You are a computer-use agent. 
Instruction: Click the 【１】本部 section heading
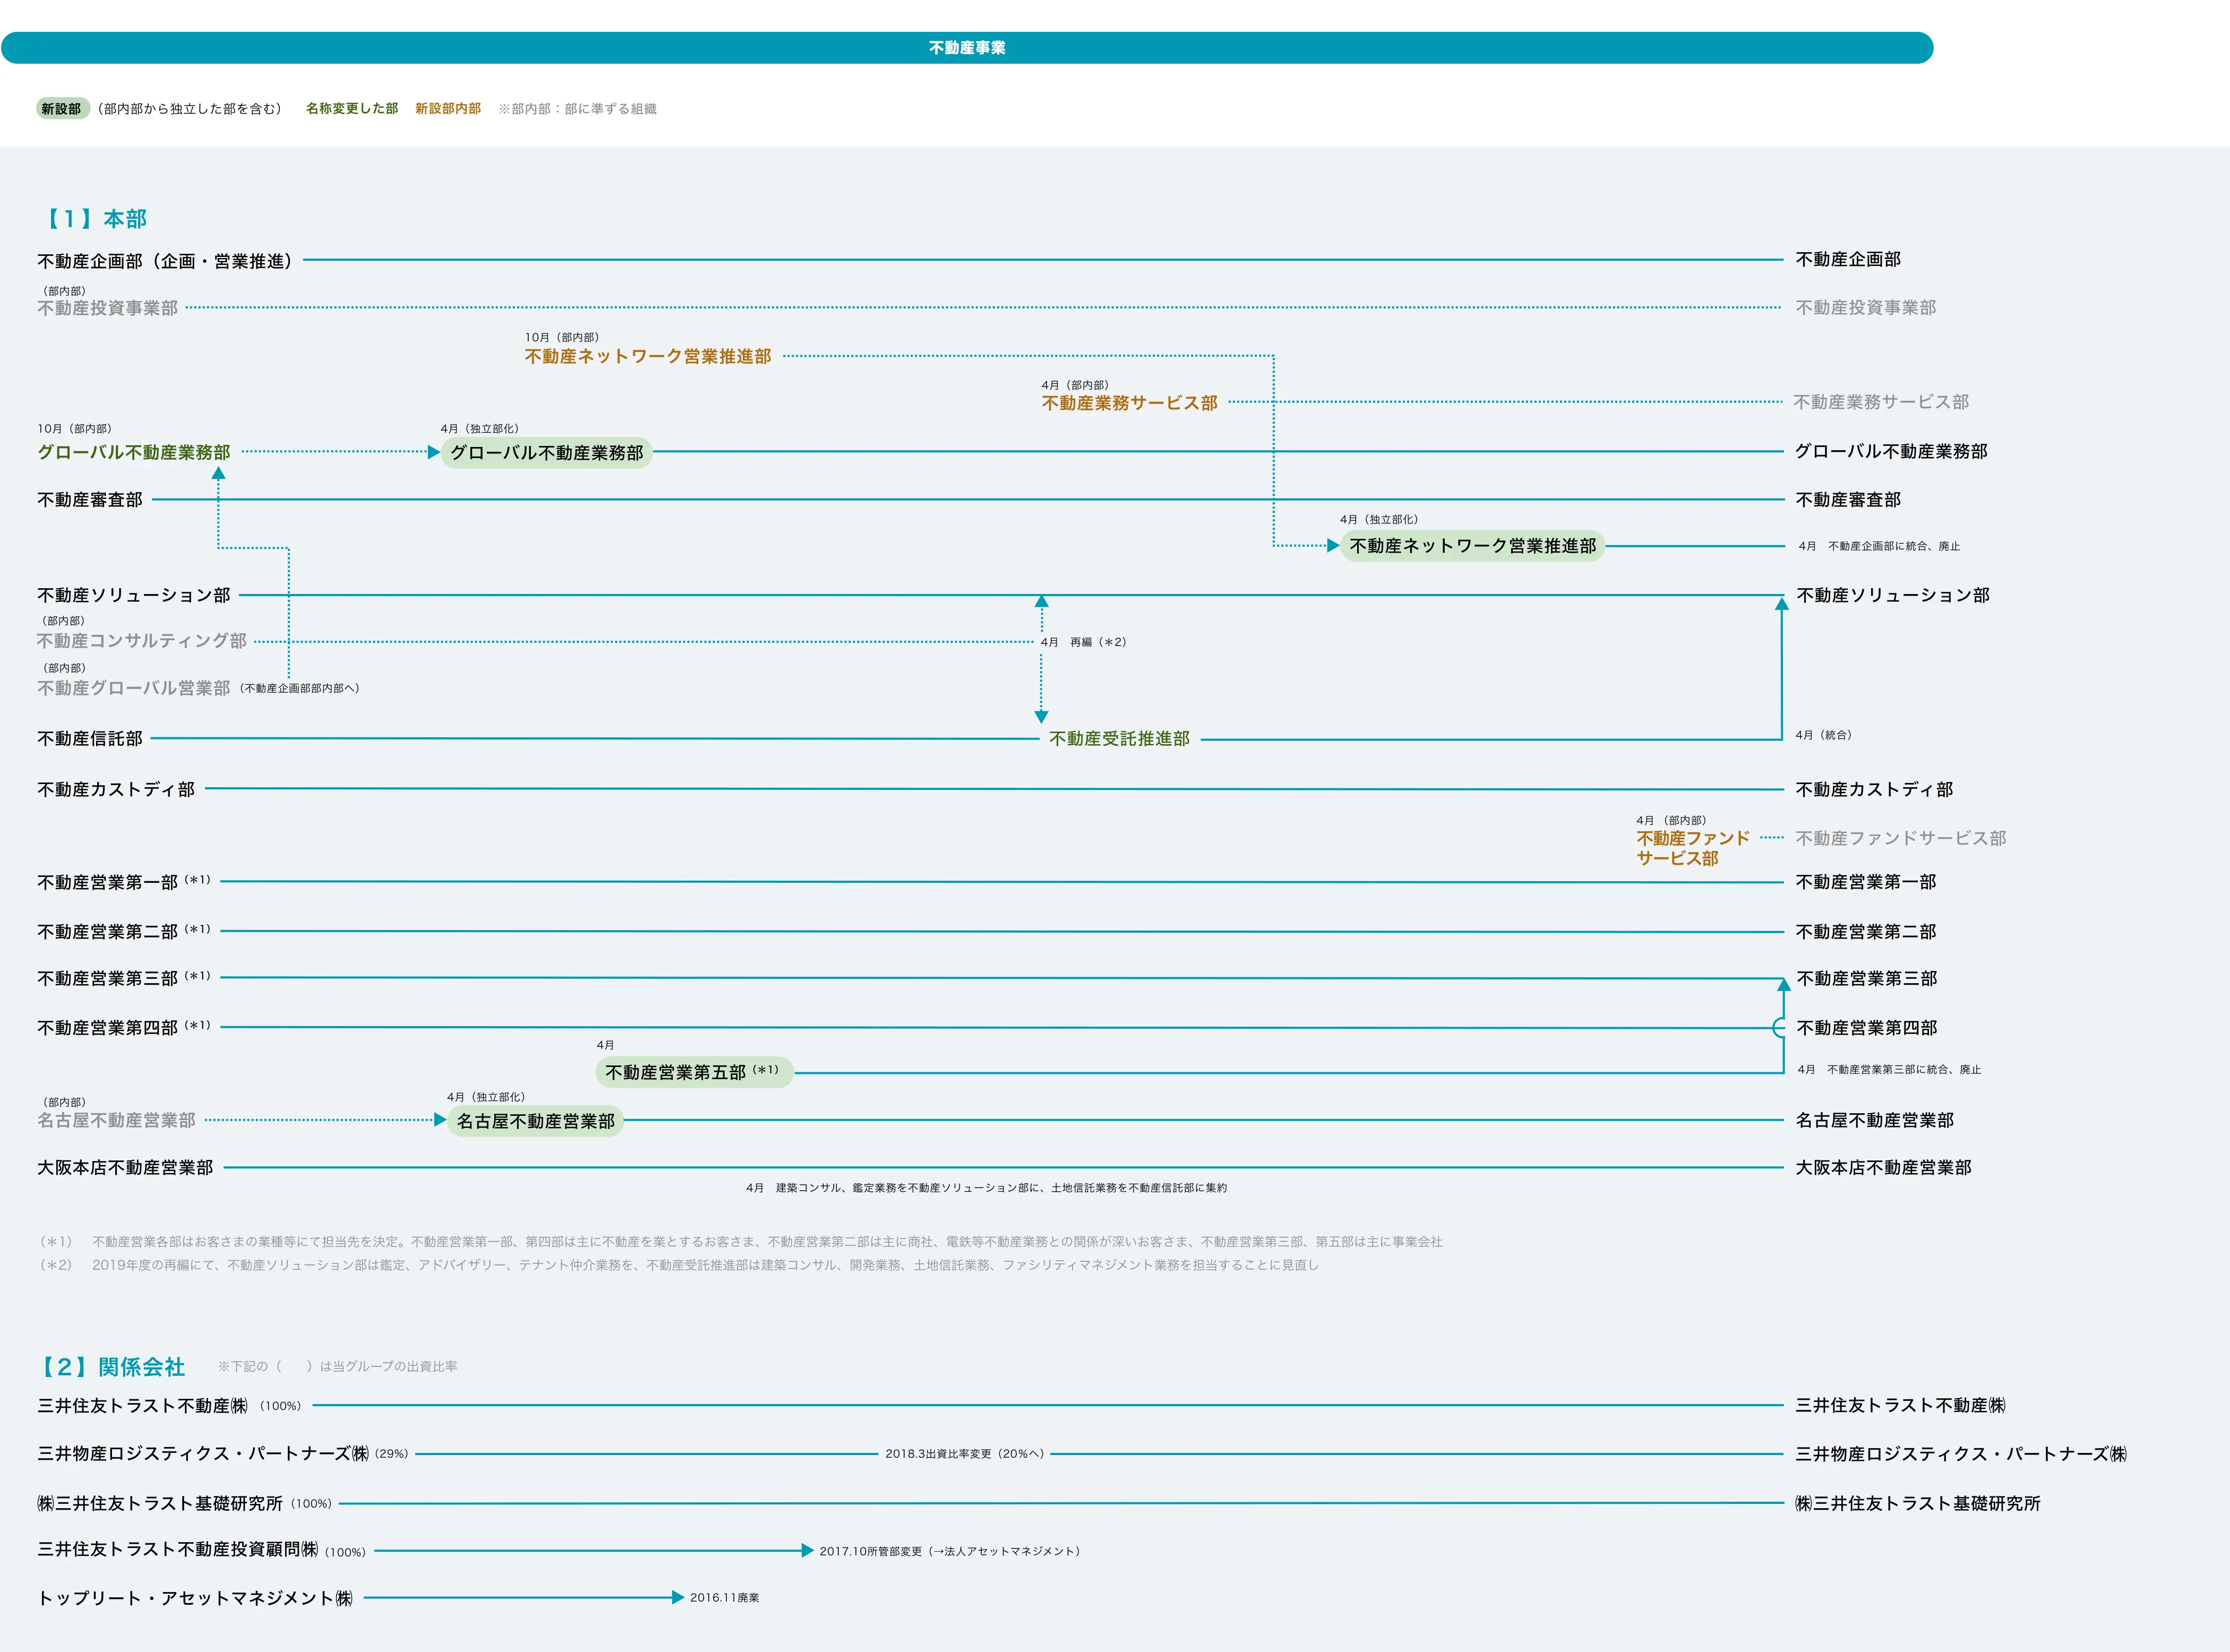[x=93, y=219]
